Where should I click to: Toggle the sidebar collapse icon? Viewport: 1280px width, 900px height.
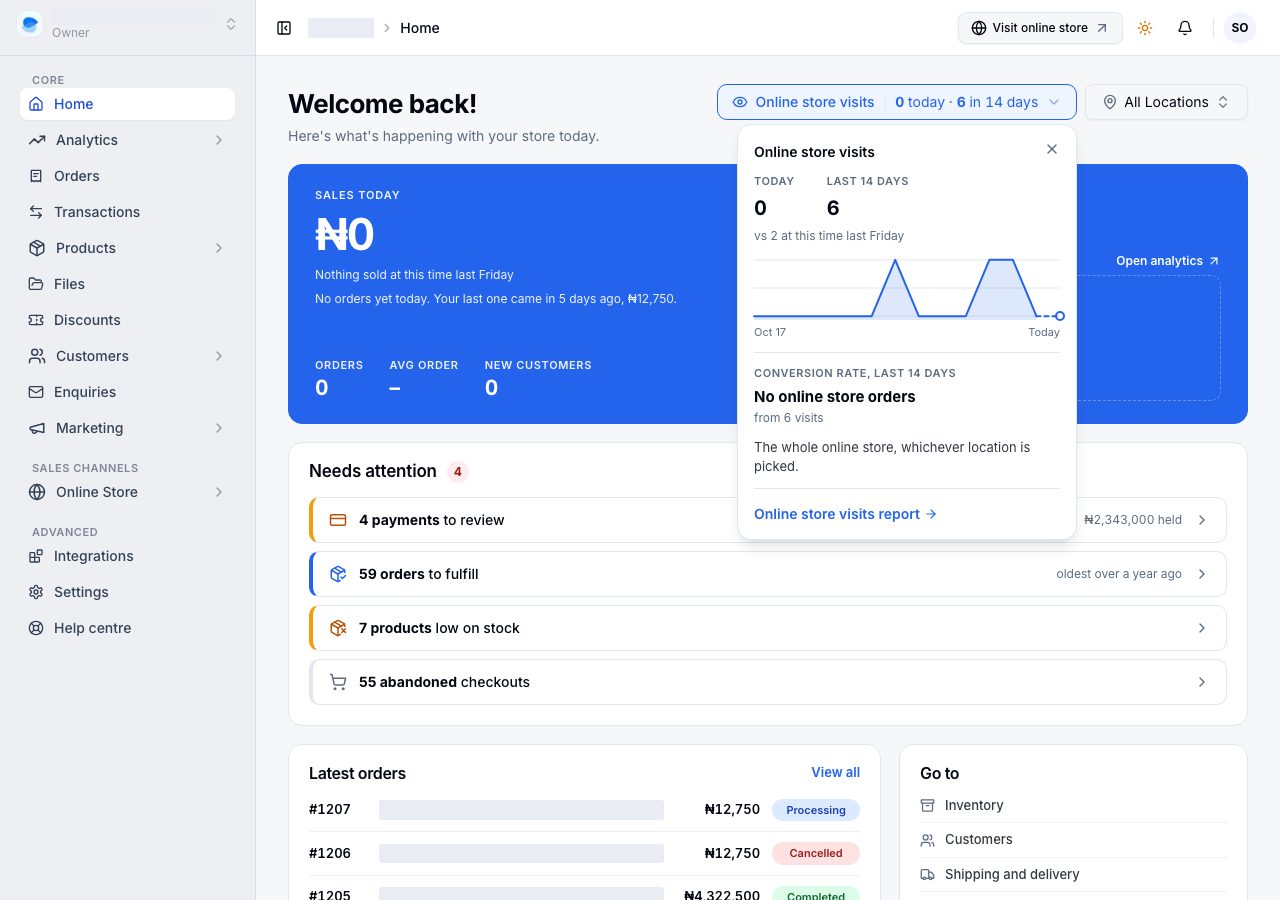[x=284, y=28]
